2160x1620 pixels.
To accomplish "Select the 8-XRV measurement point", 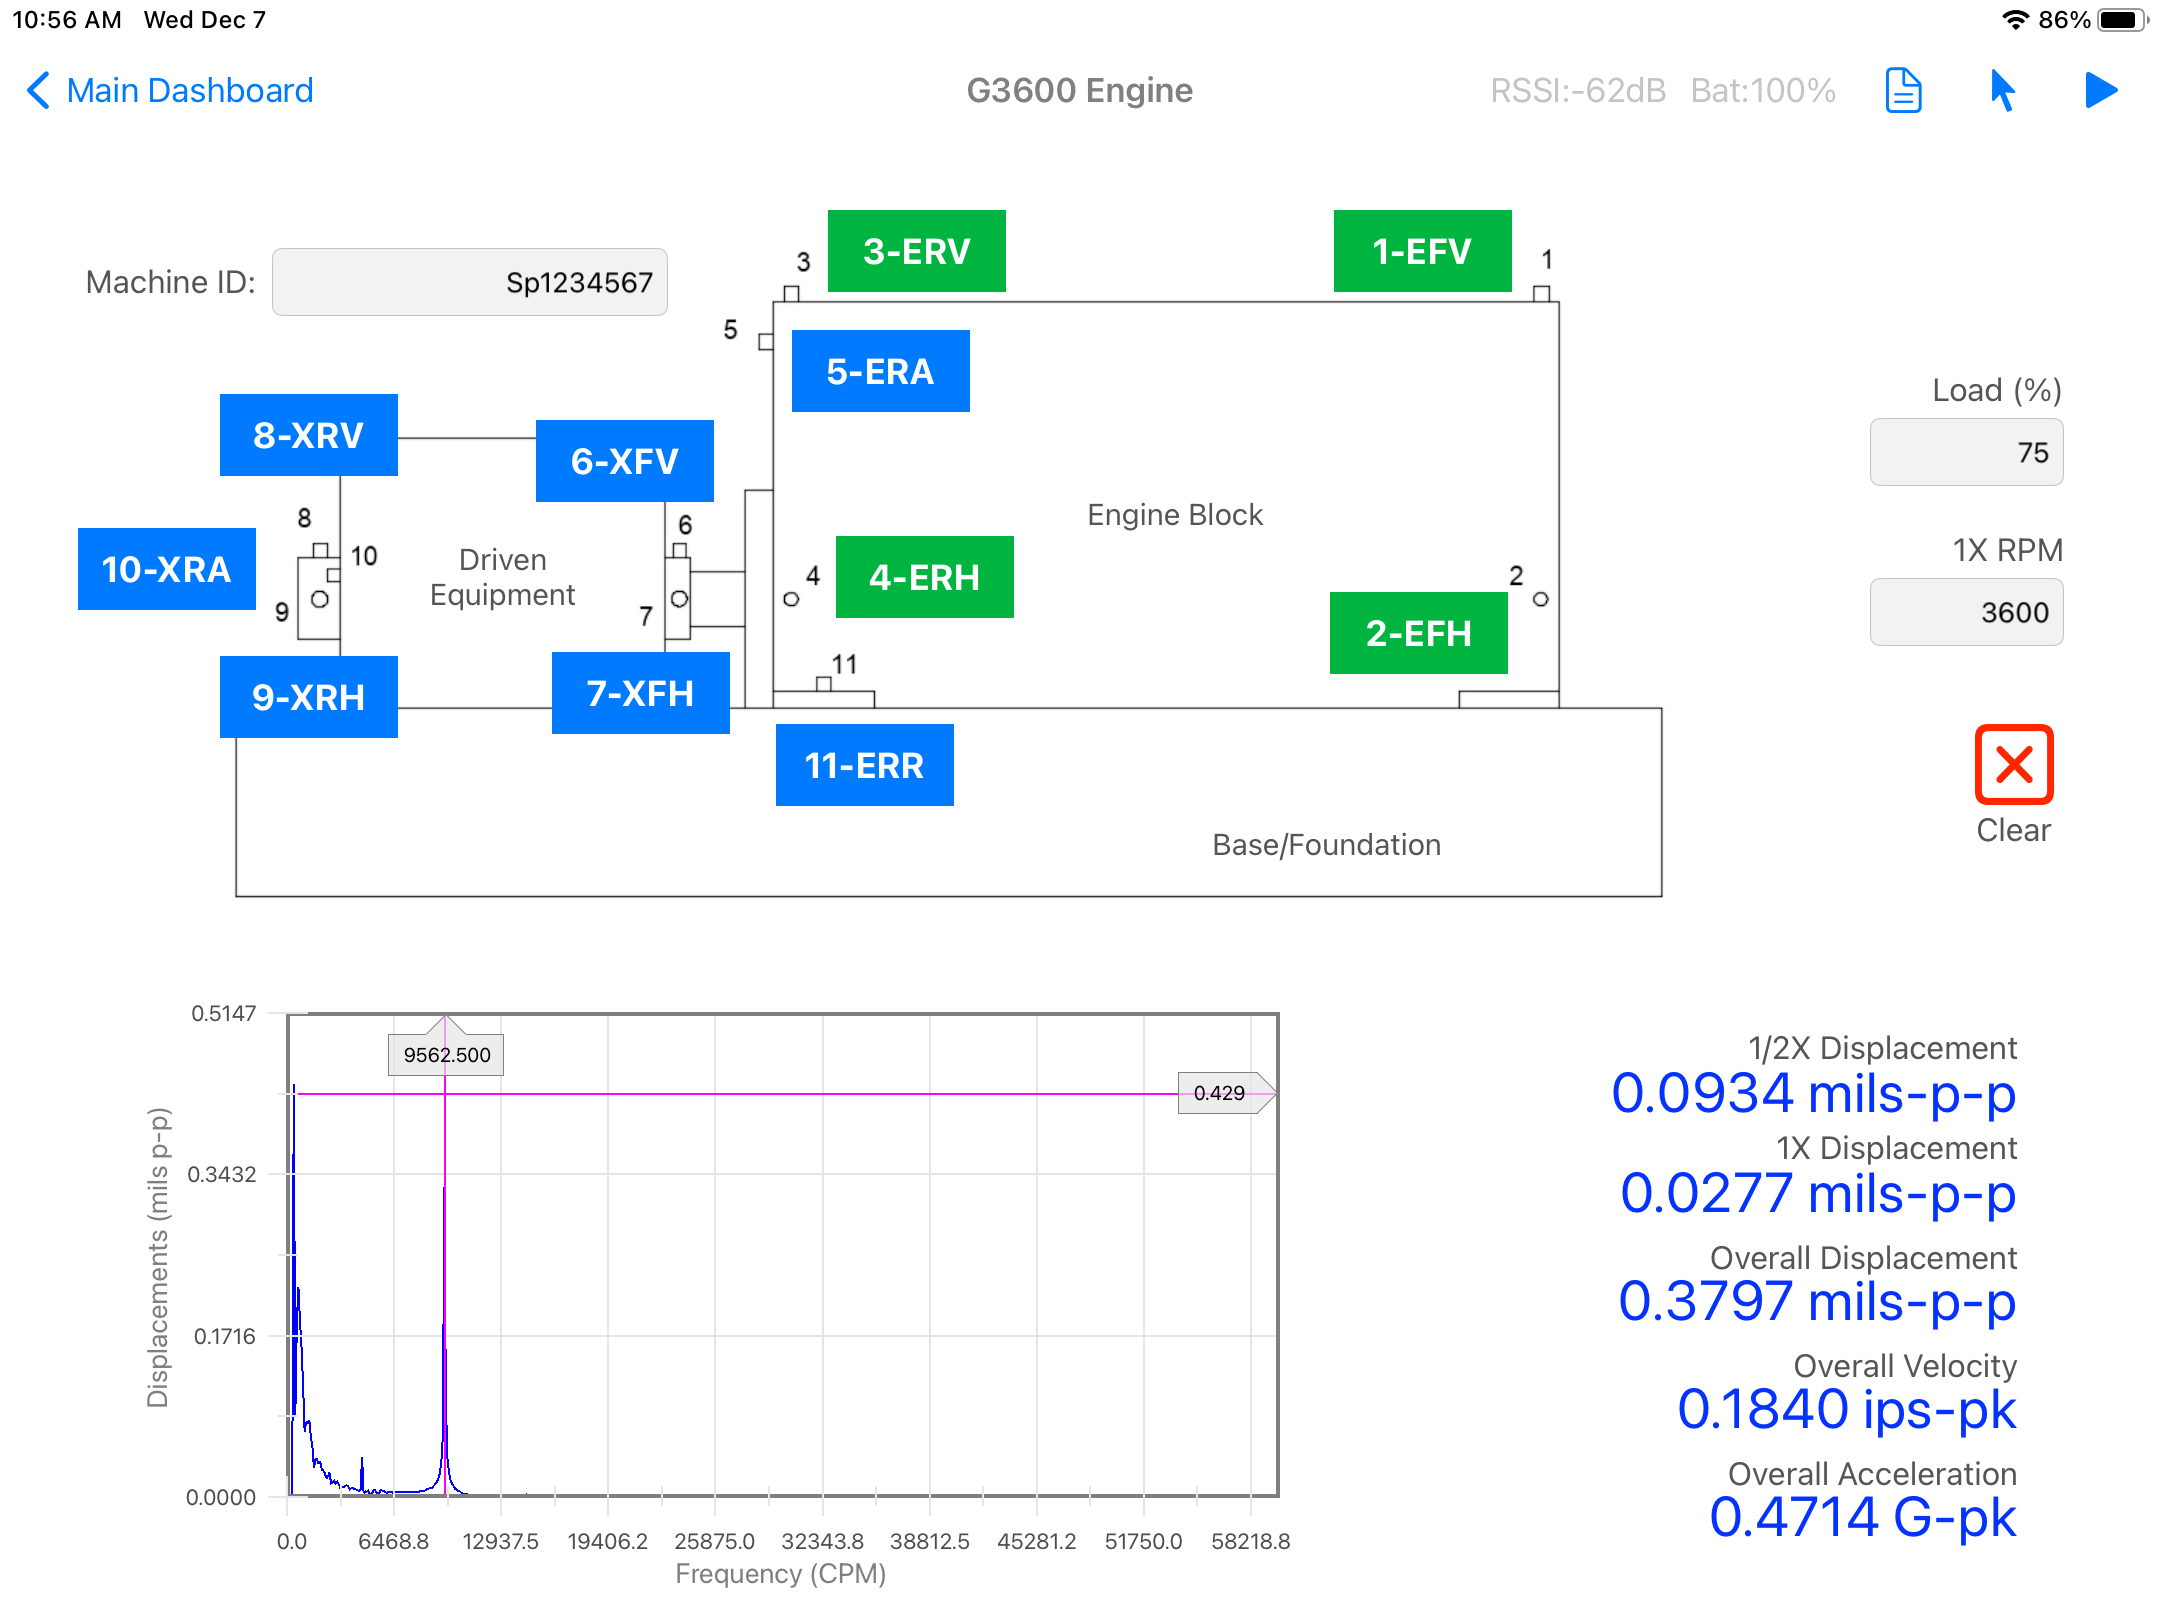I will 309,435.
